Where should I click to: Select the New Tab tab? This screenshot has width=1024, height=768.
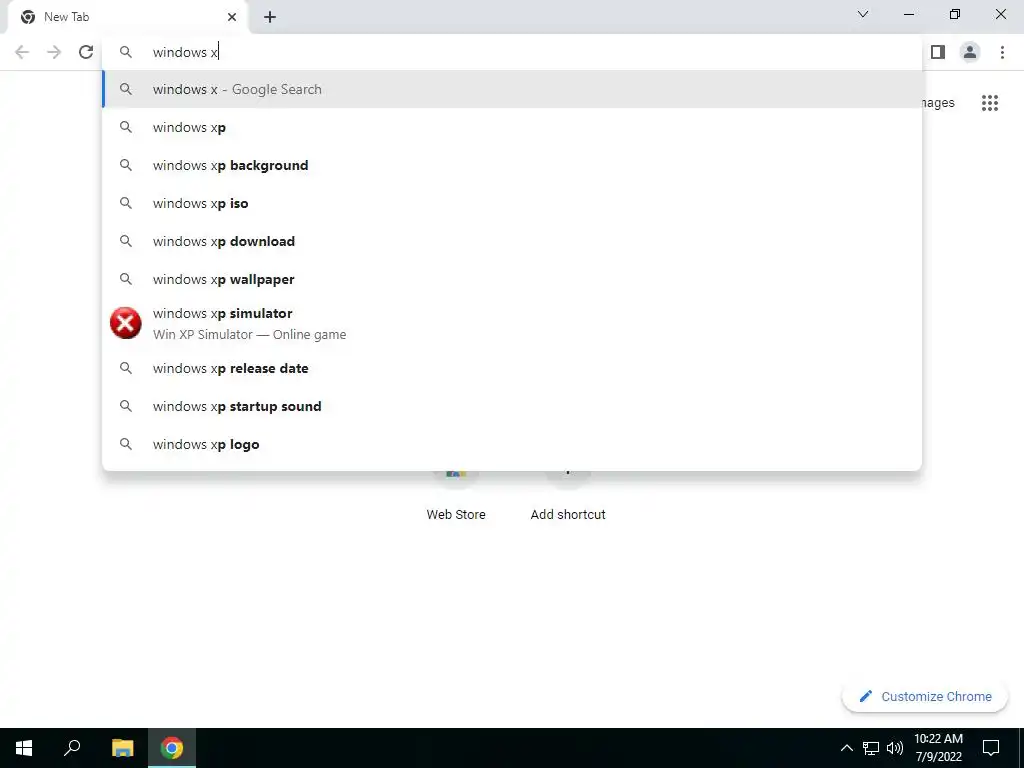click(x=128, y=17)
